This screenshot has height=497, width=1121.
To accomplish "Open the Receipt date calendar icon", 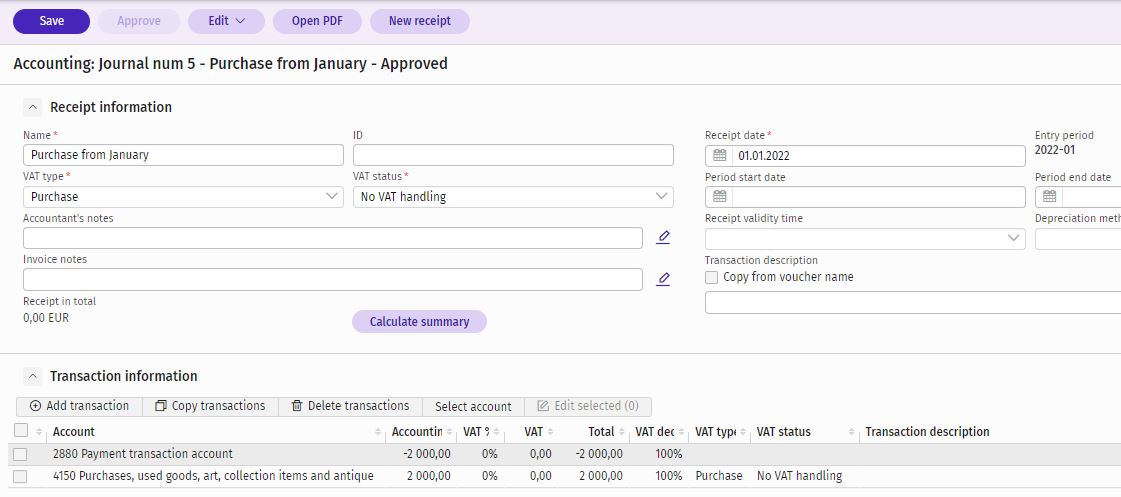I will pyautogui.click(x=719, y=155).
